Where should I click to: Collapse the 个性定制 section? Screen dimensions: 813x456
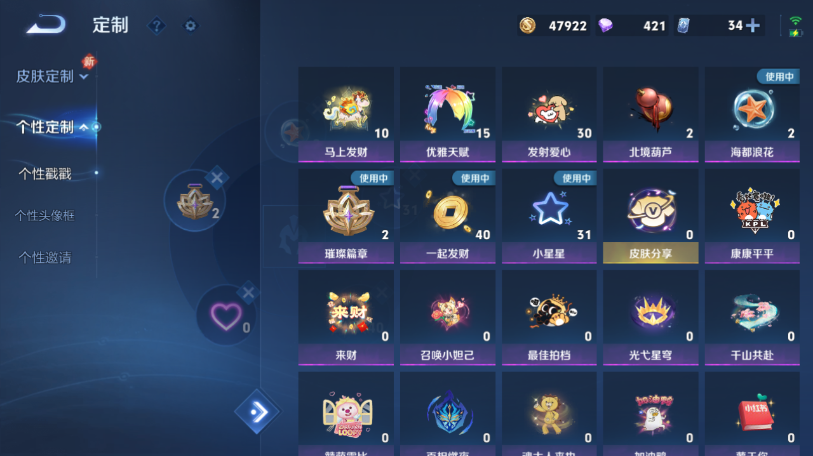click(x=52, y=127)
